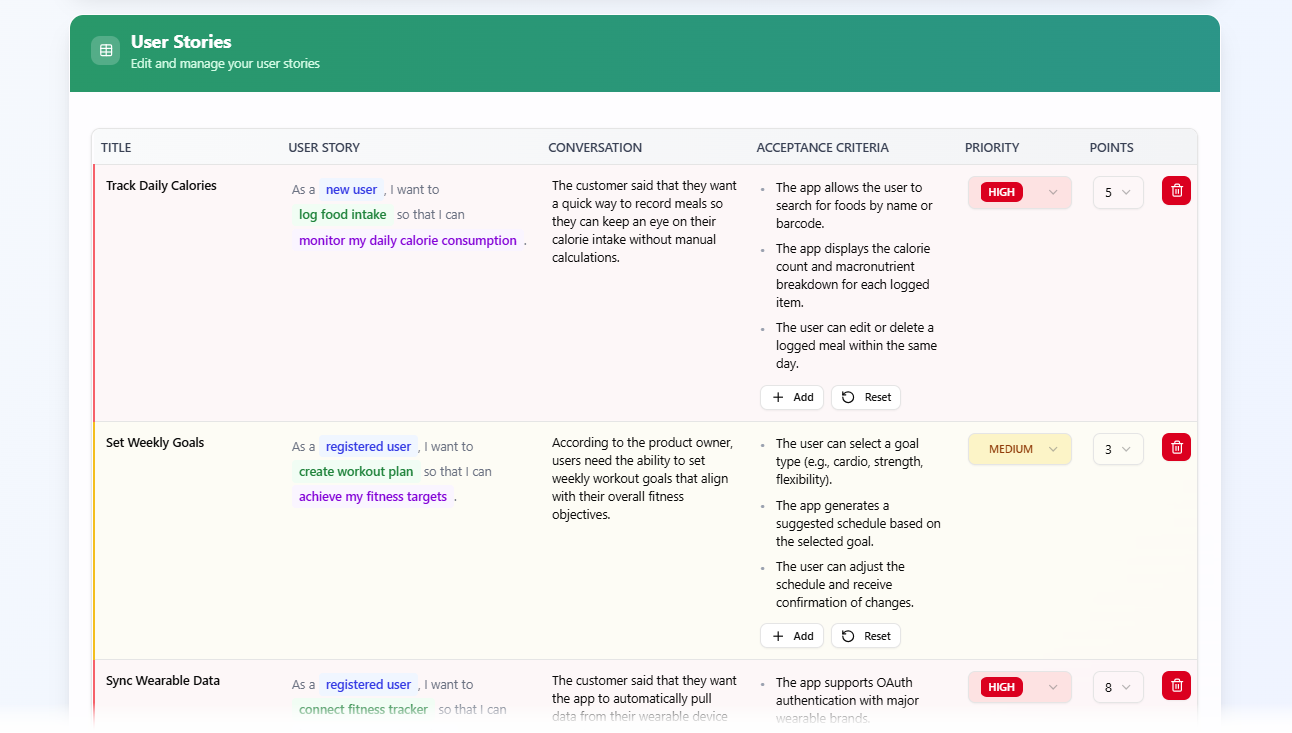The width and height of the screenshot is (1292, 733).
Task: Open points dropdown showing 5
Action: (1118, 193)
